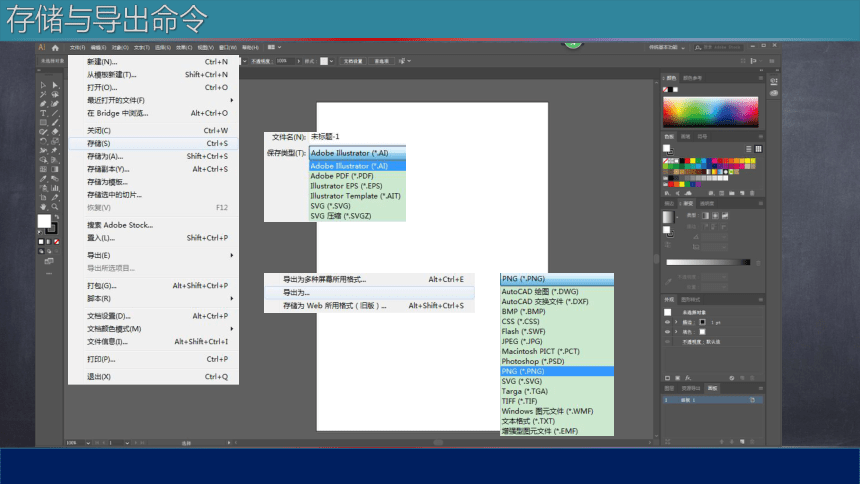The height and width of the screenshot is (484, 860).
Task: Open the PNG (*.PNG) export format combo box
Action: click(x=557, y=279)
